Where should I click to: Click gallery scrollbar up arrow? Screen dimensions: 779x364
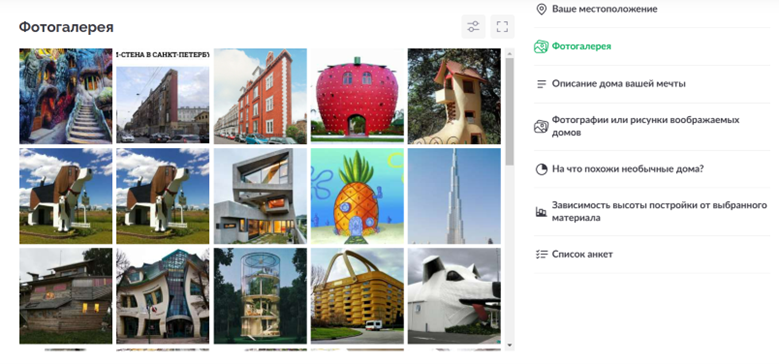pos(510,52)
